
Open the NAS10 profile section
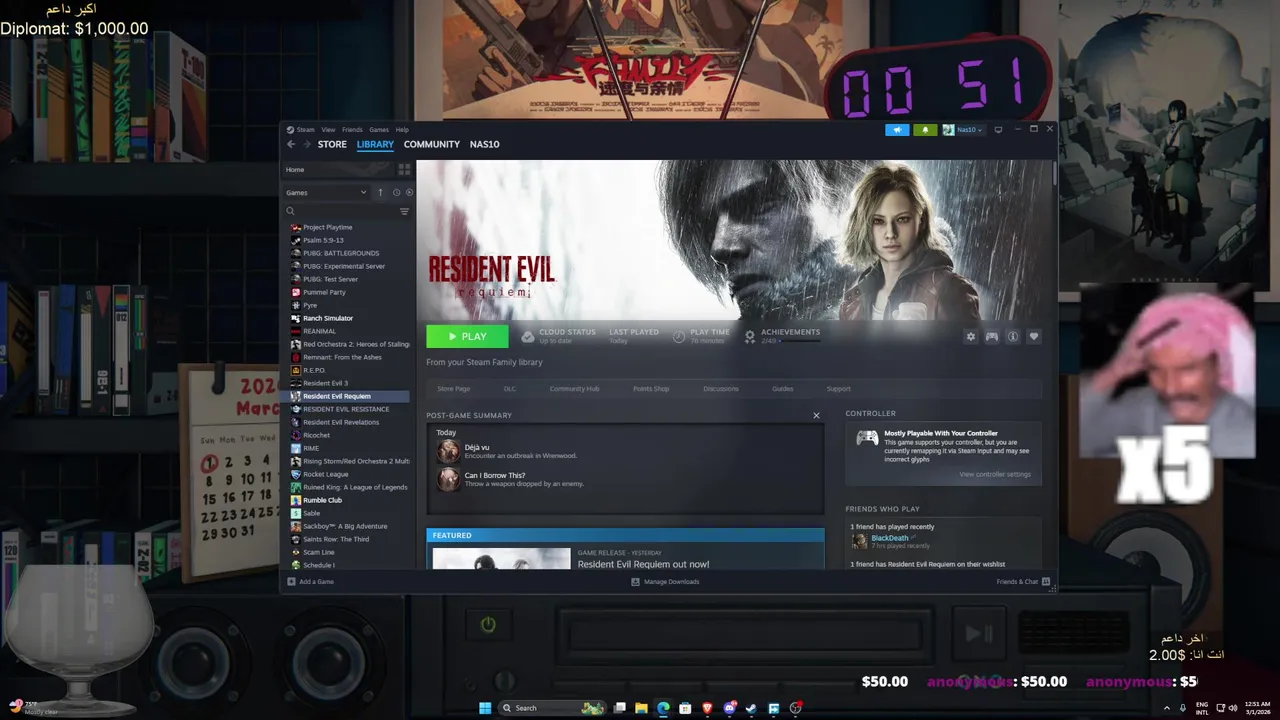tap(484, 144)
